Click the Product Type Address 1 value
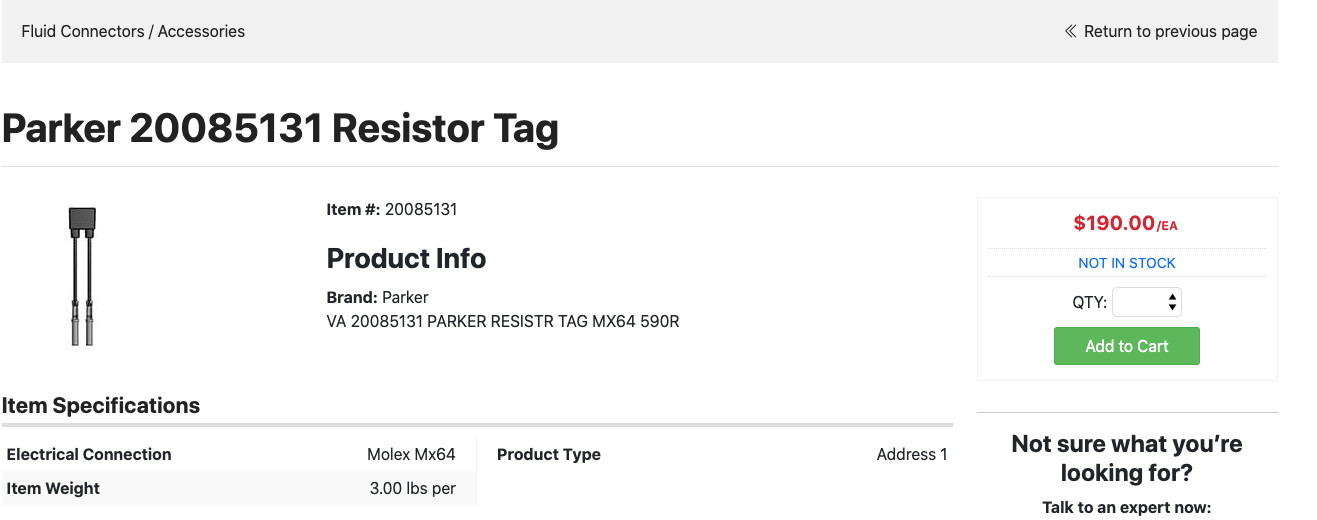This screenshot has height=520, width=1317. [x=912, y=454]
